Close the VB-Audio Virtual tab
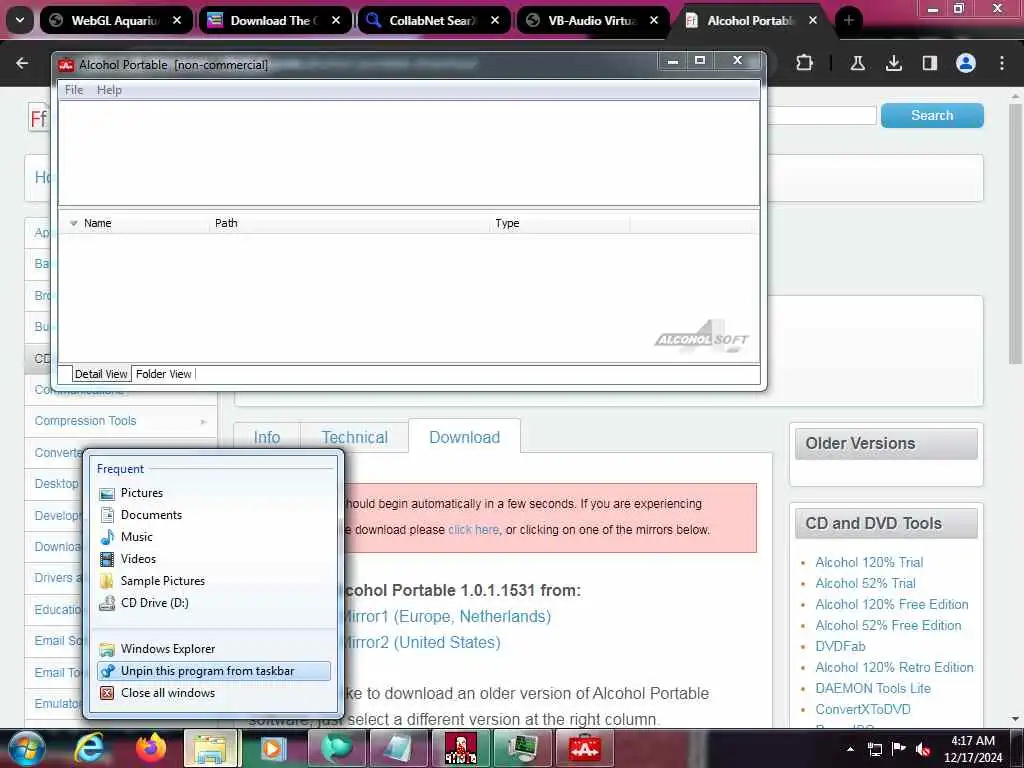 [654, 20]
